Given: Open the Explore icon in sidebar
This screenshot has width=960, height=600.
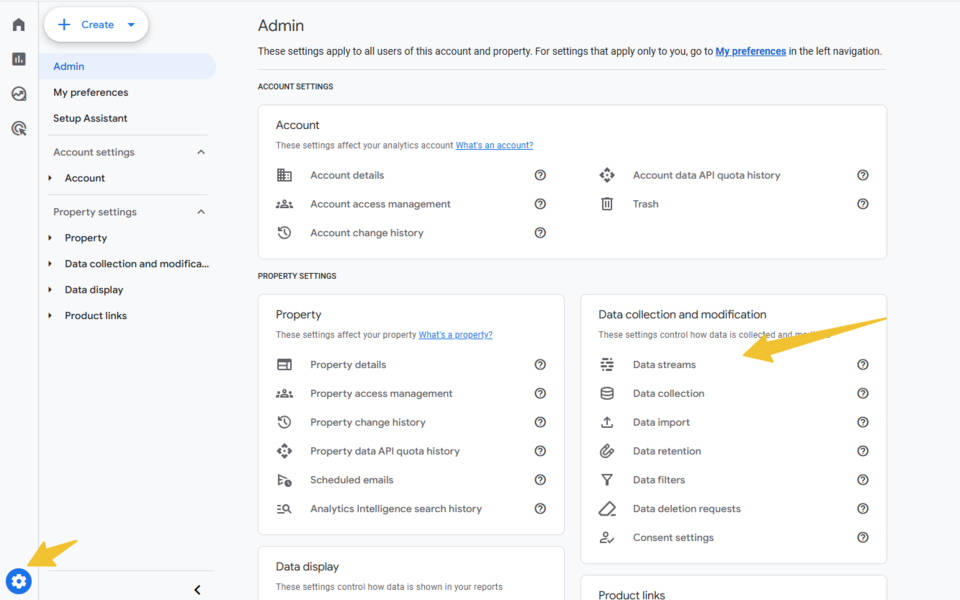Looking at the screenshot, I should (x=19, y=94).
